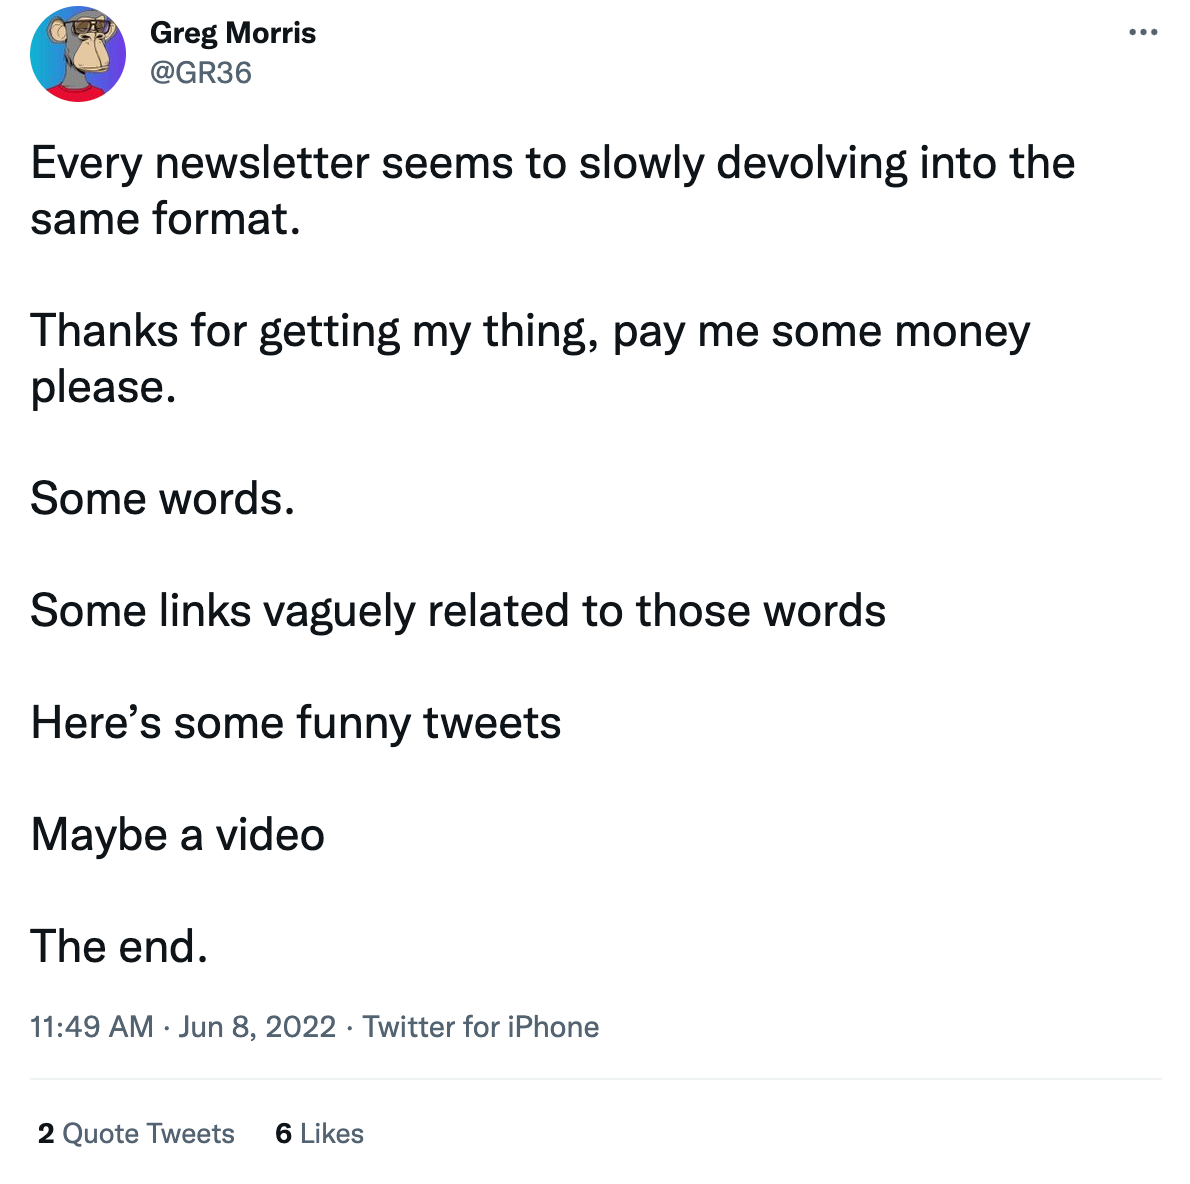This screenshot has width=1190, height=1184.
Task: Click the number 2 beside Quote Tweets
Action: [x=46, y=1133]
